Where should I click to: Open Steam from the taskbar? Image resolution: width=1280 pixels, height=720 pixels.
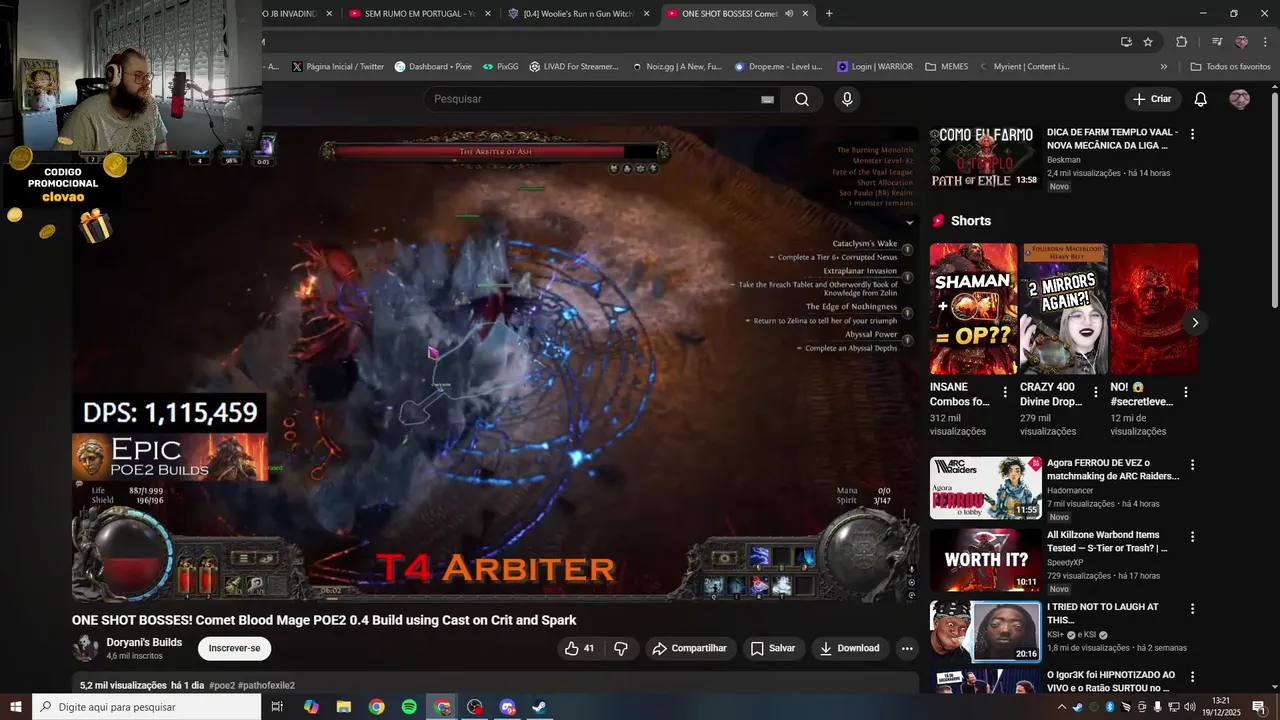click(x=538, y=707)
